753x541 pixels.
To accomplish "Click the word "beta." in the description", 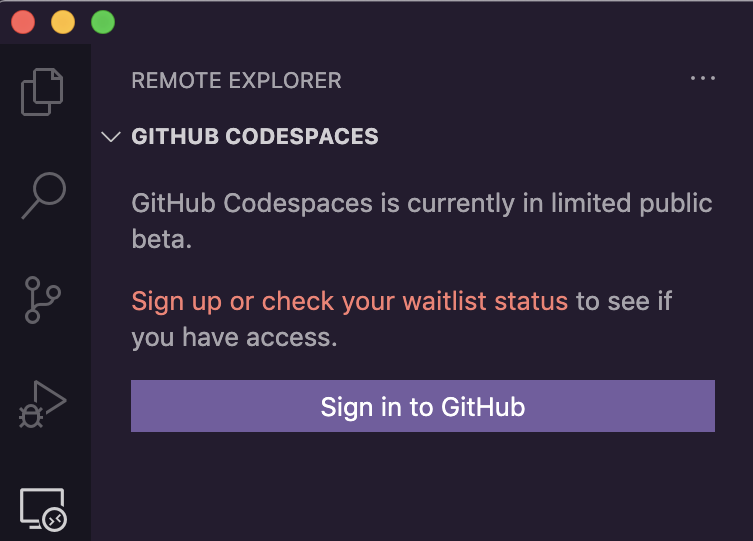I will coord(161,241).
